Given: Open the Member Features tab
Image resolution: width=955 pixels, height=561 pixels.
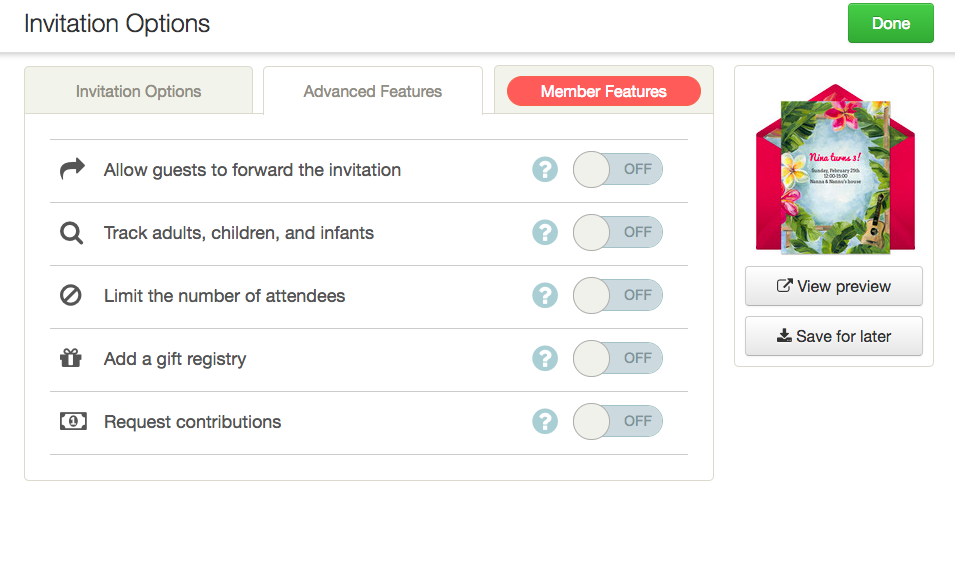Looking at the screenshot, I should coord(603,91).
